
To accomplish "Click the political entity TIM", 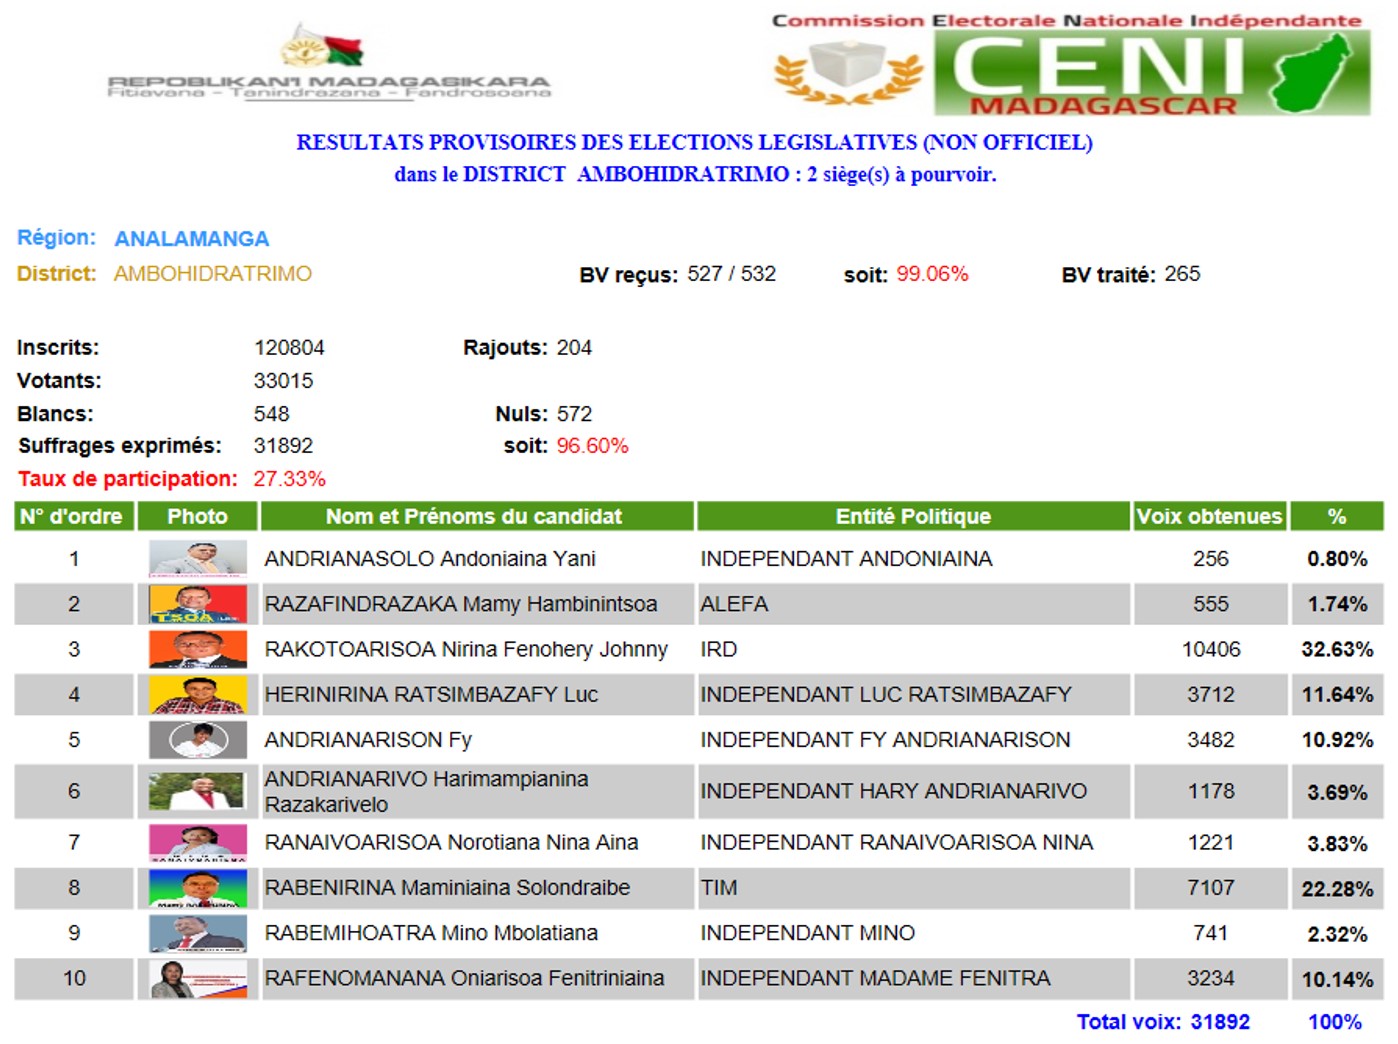I will (719, 888).
